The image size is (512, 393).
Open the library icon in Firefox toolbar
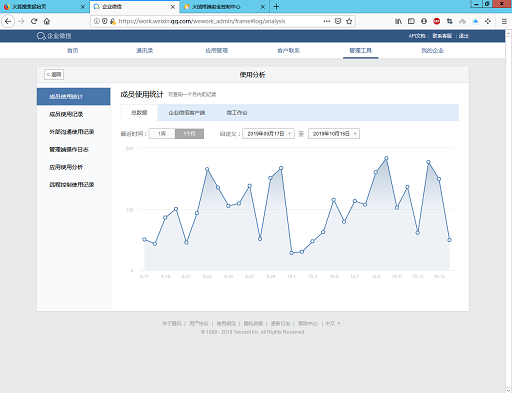coord(398,21)
